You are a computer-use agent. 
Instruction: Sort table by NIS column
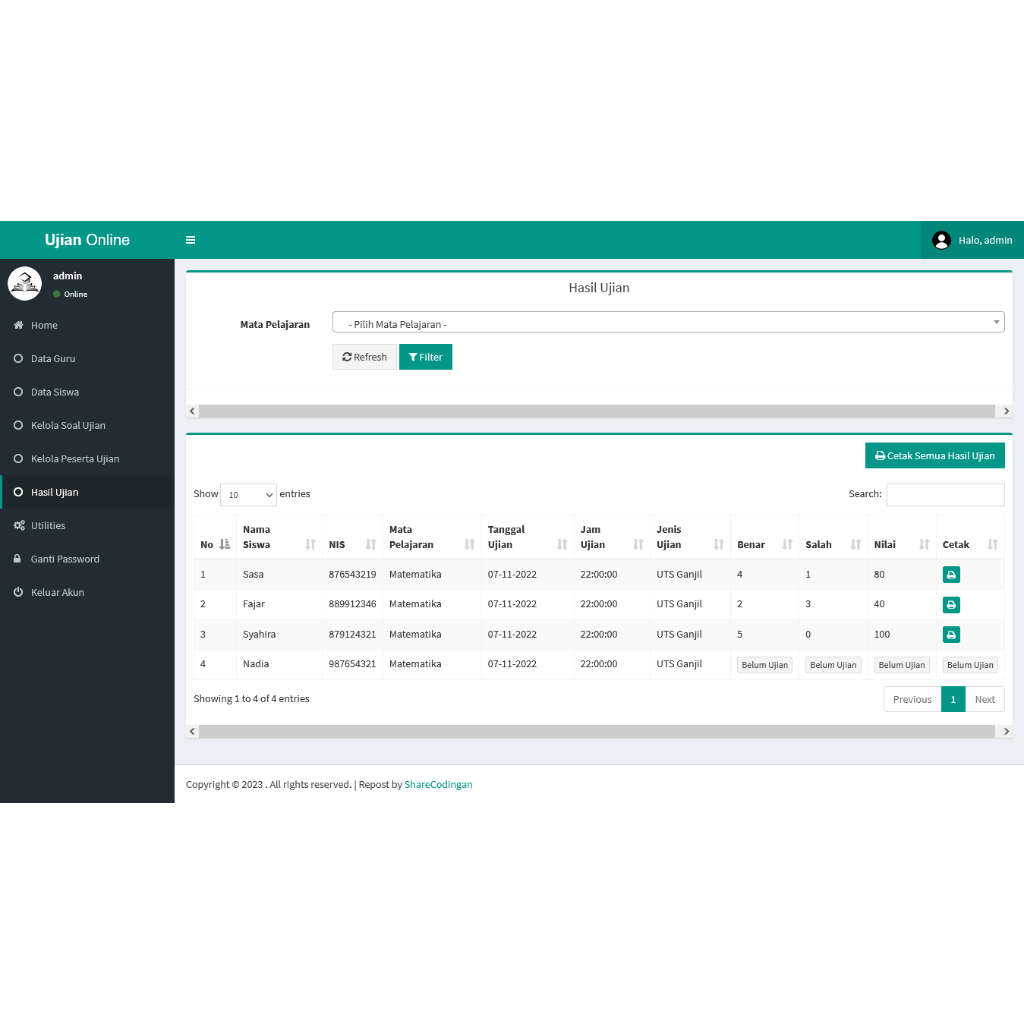click(352, 544)
